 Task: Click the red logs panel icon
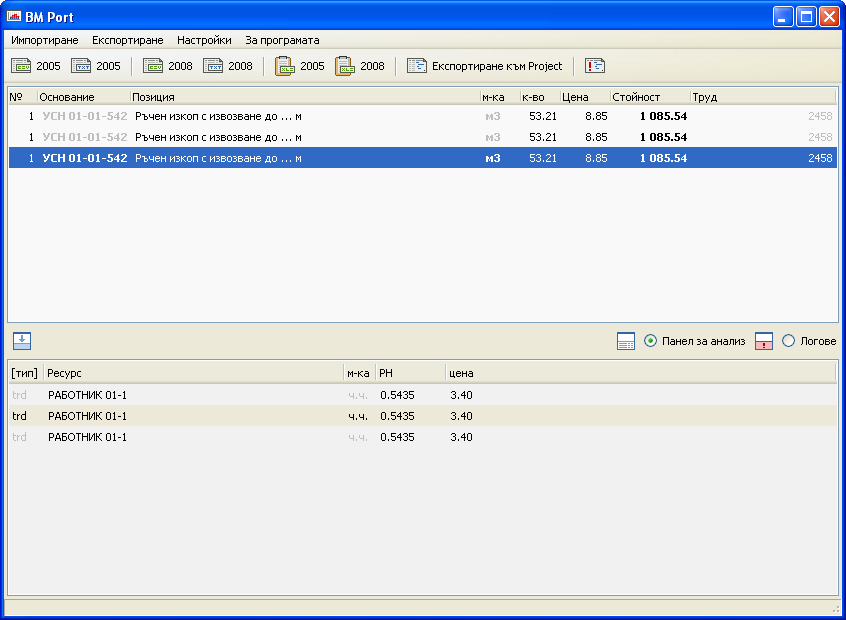(x=764, y=341)
